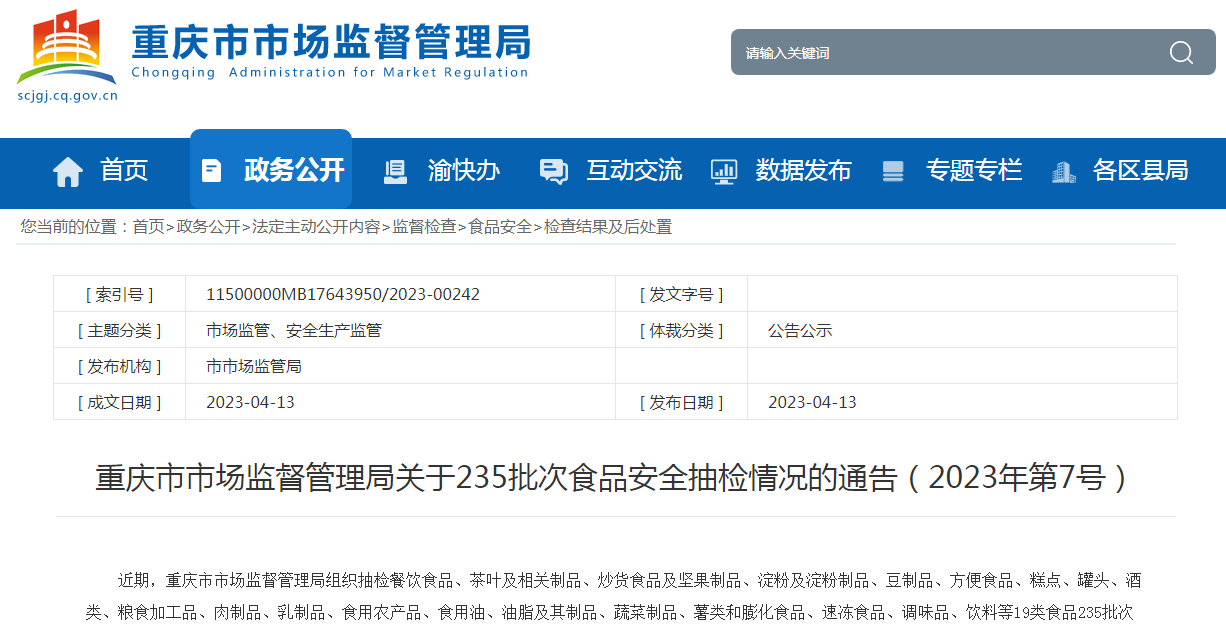Click the 发布日期 value 2023-04-13
This screenshot has width=1226, height=626.
812,402
